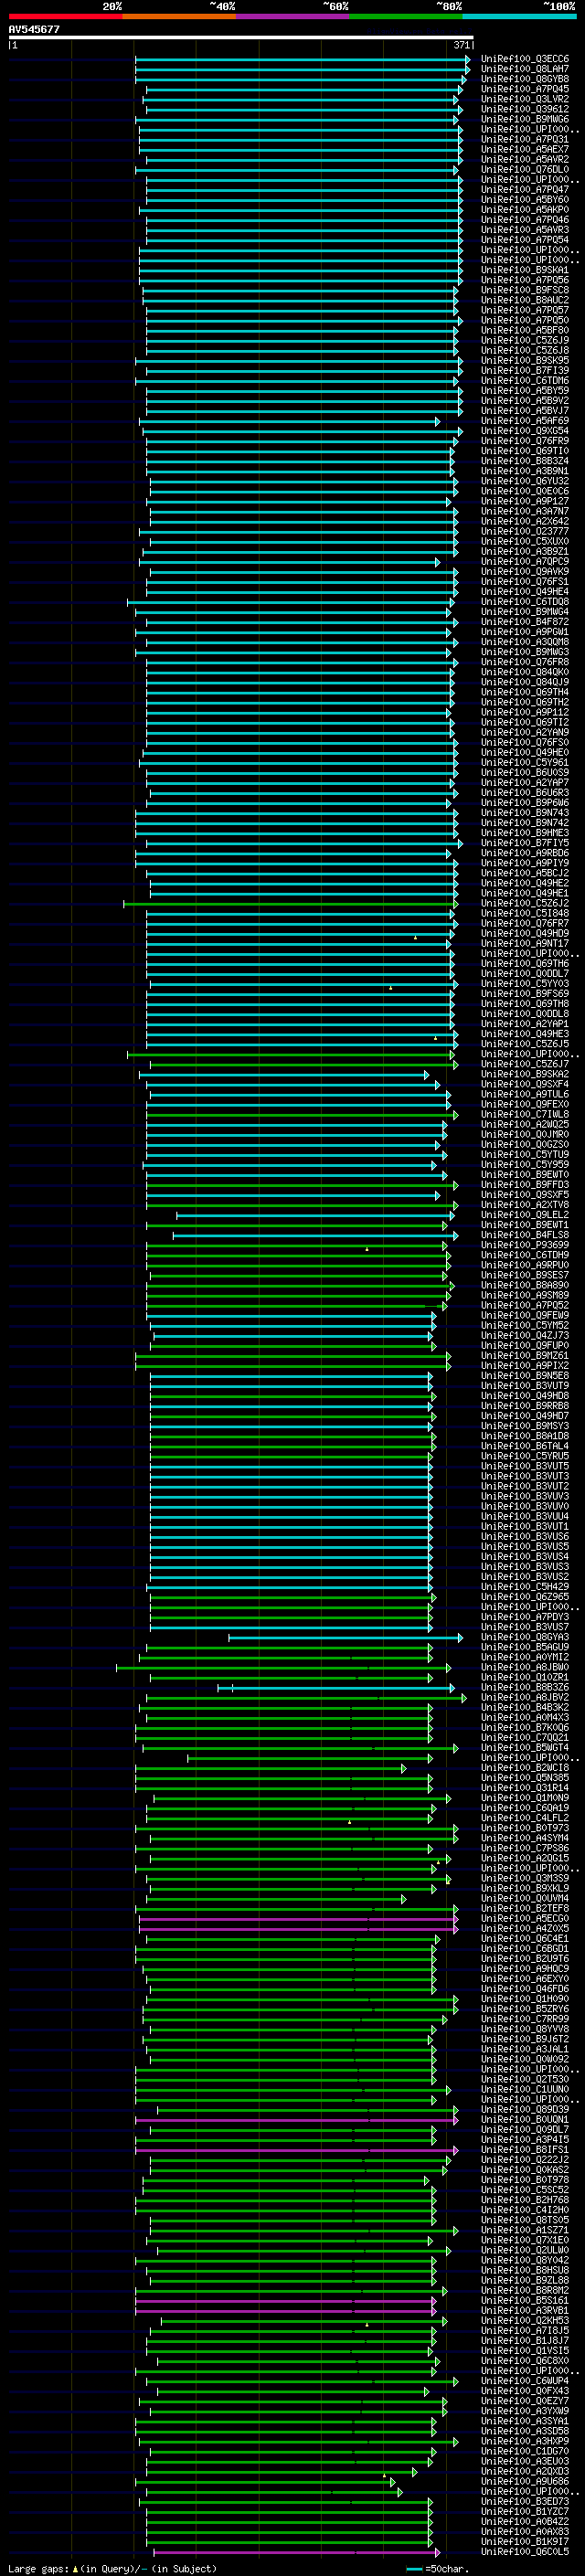Click the red 20% identity legend bar
This screenshot has width=585, height=2576.
click(65, 16)
